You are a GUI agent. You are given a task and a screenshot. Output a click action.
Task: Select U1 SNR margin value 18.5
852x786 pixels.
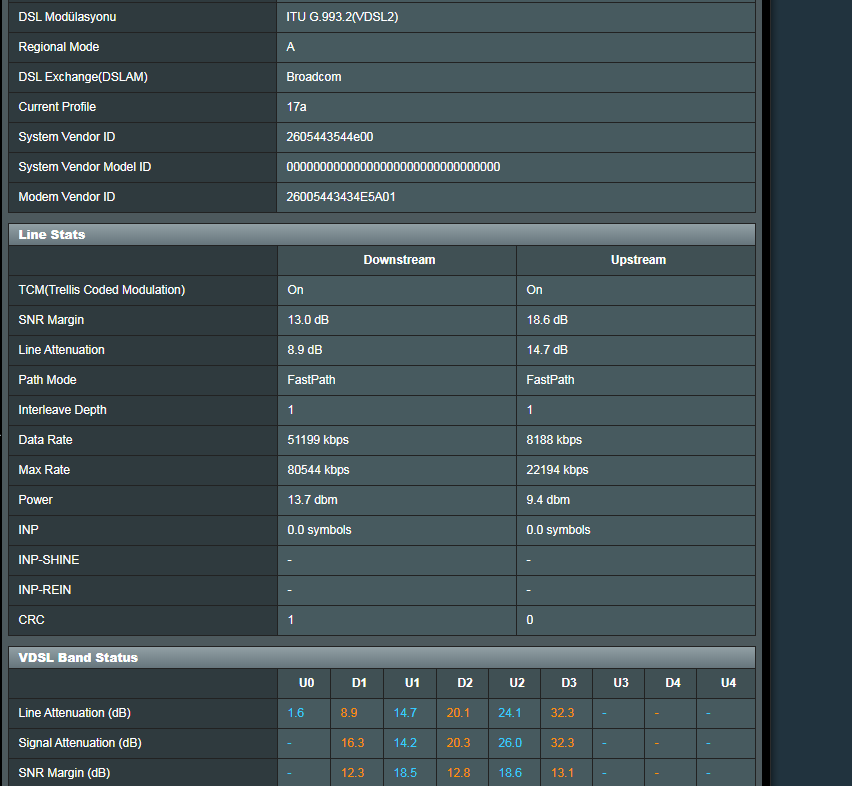pyautogui.click(x=405, y=772)
